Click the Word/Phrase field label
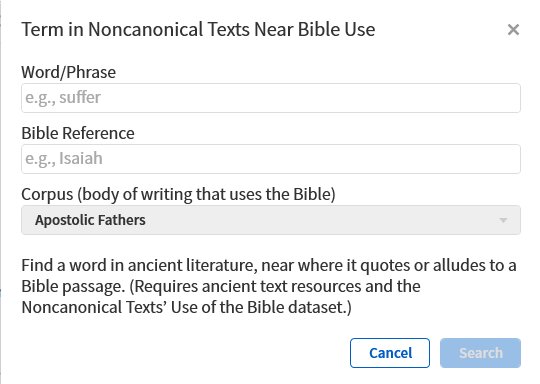This screenshot has width=540, height=384. (69, 72)
